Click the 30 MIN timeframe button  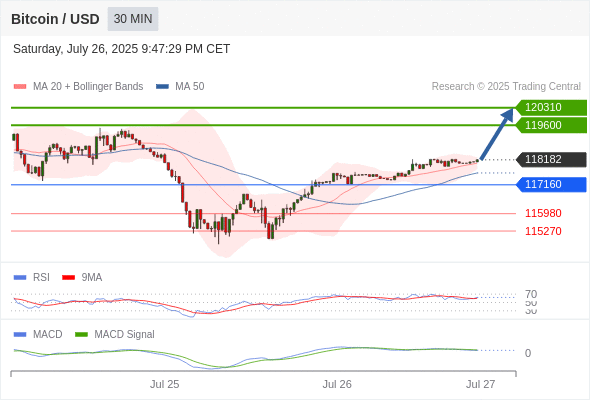(x=133, y=19)
